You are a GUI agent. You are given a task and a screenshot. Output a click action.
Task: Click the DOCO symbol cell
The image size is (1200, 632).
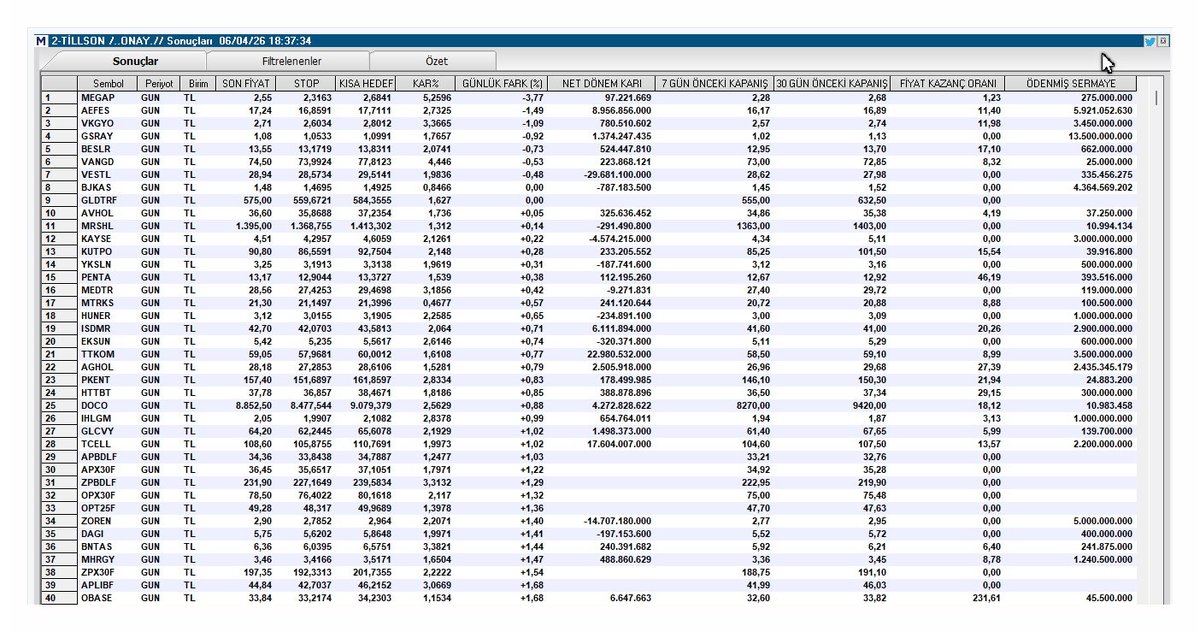108,406
